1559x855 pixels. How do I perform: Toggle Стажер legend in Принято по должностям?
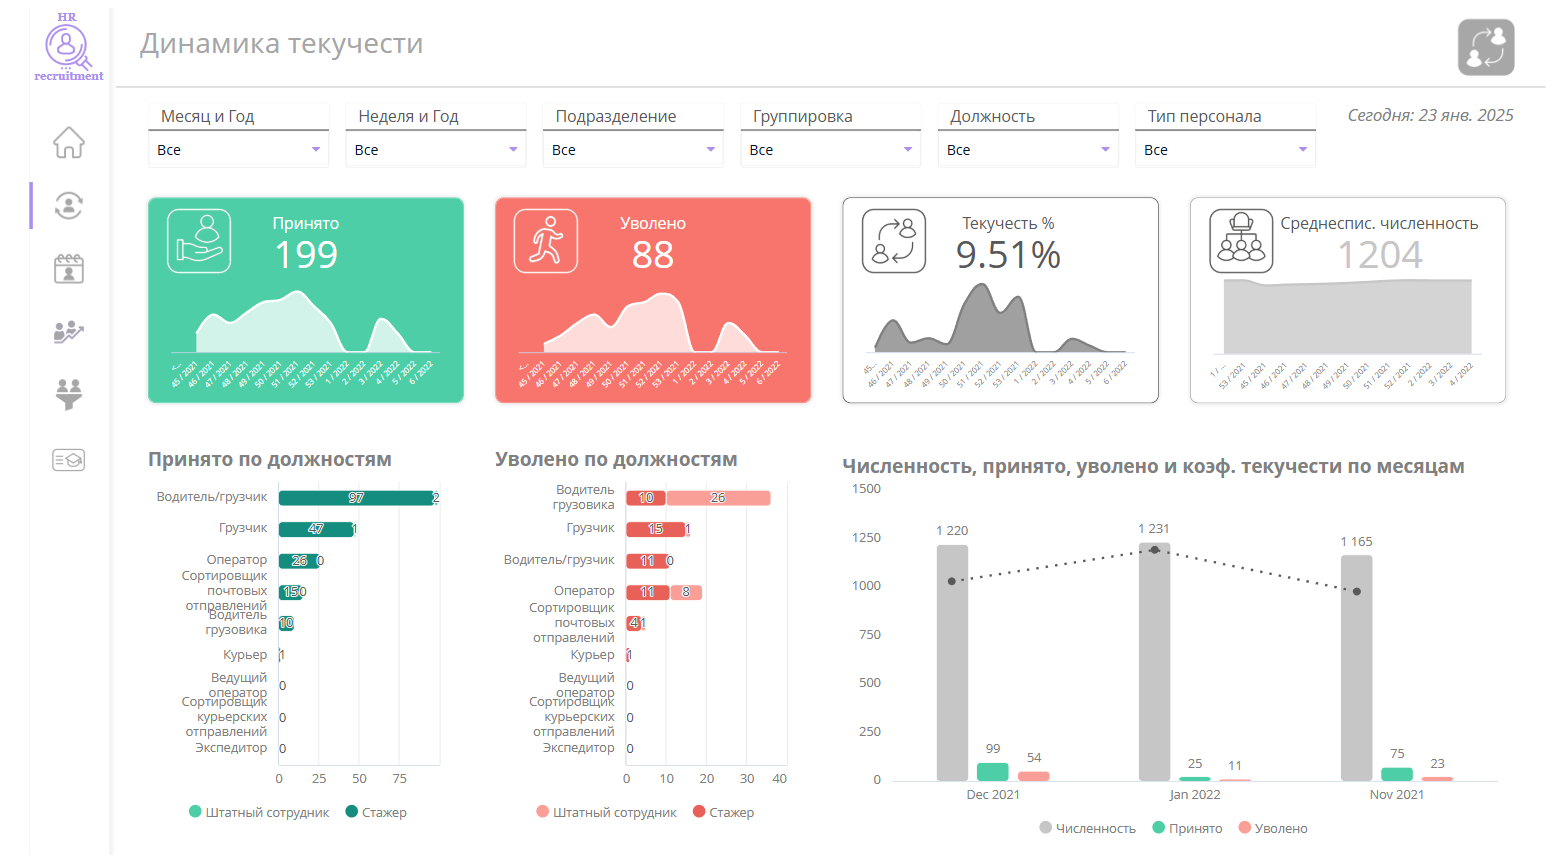click(376, 812)
